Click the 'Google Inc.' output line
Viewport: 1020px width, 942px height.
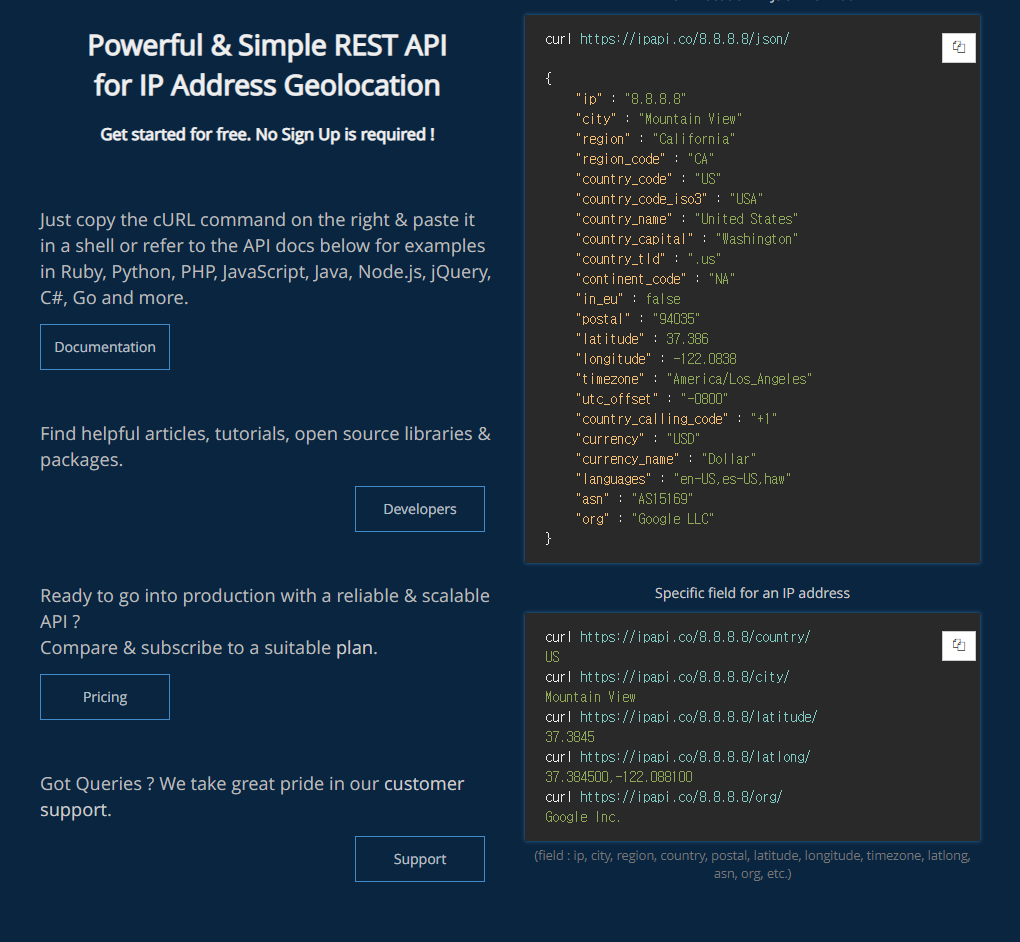pyautogui.click(x=583, y=817)
